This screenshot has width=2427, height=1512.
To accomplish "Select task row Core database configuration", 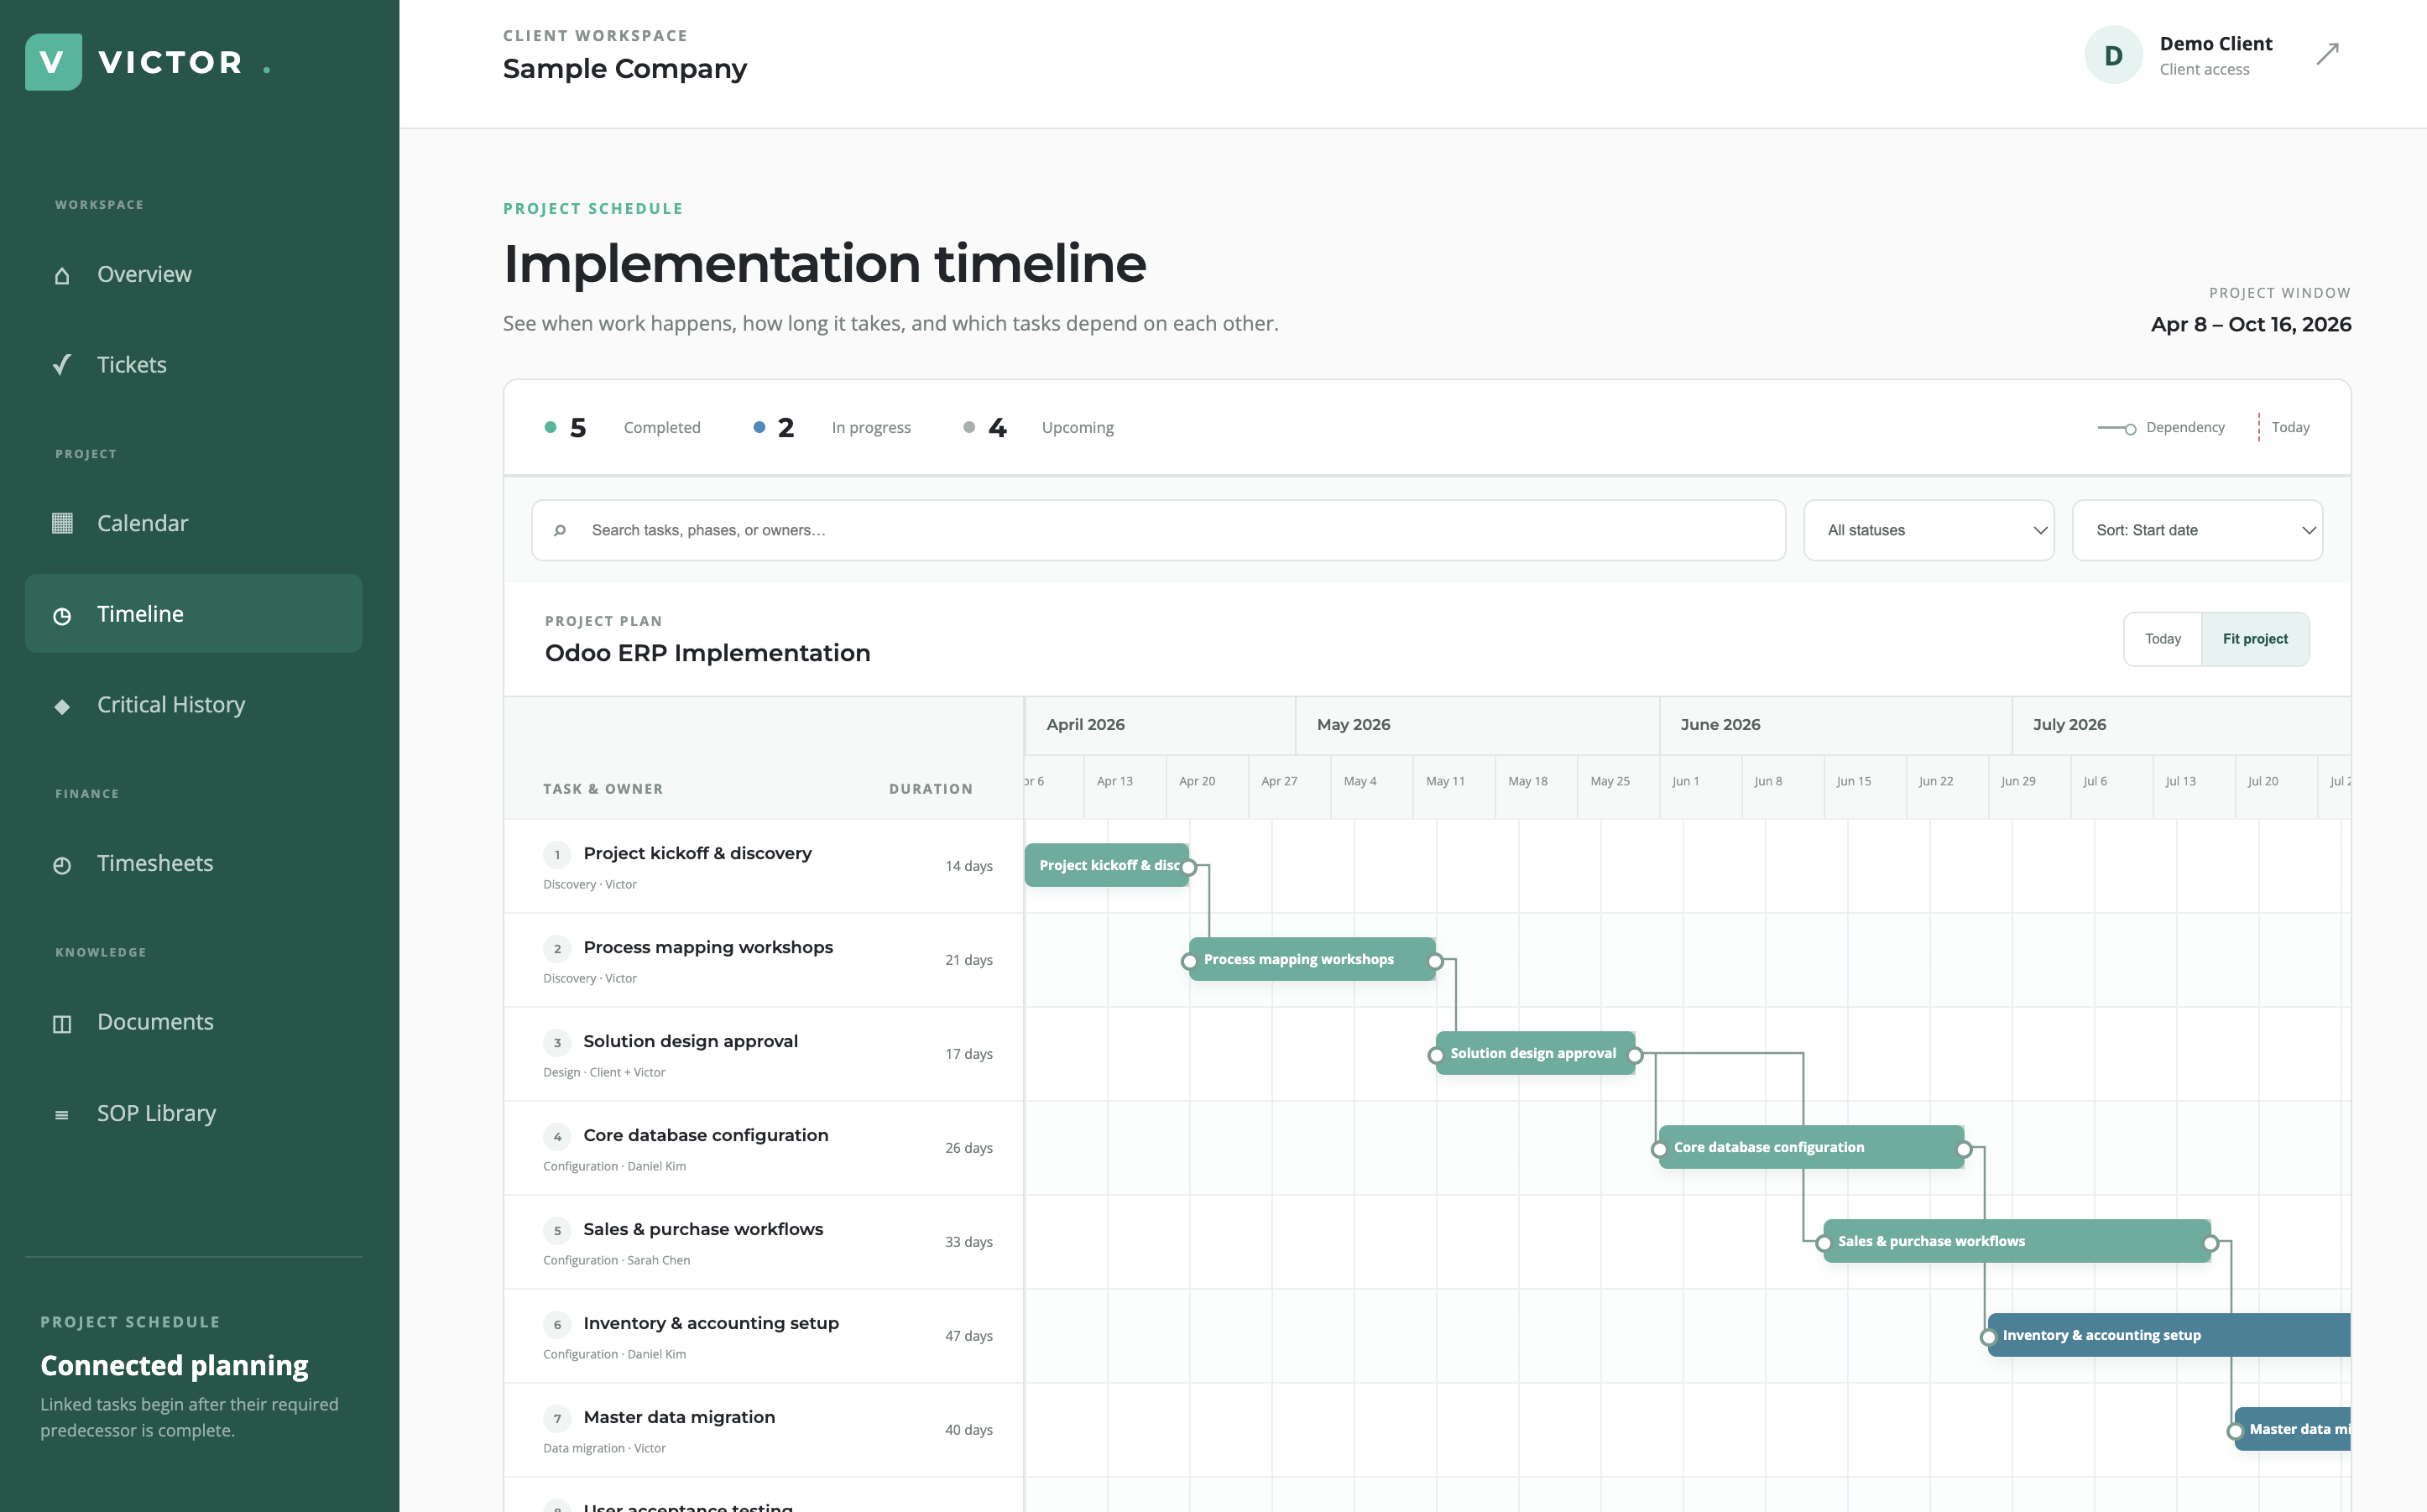I will pos(763,1148).
